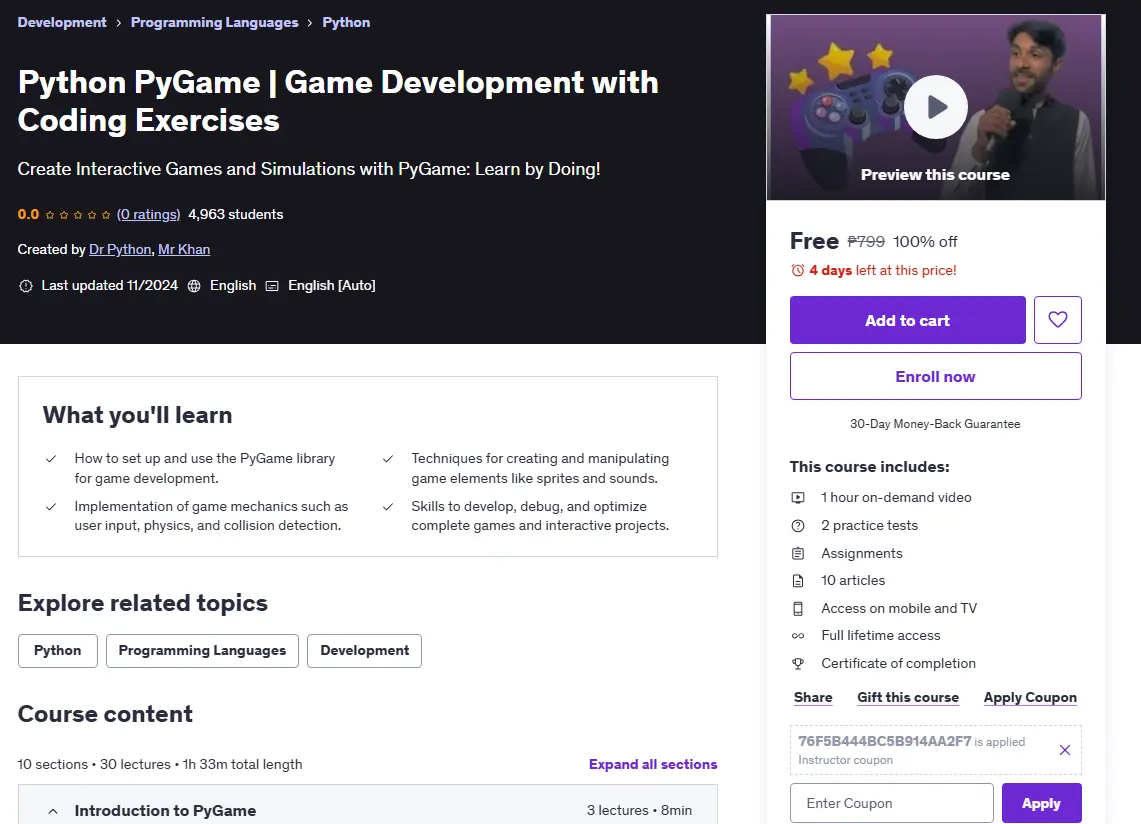Open the 0 ratings link
Image resolution: width=1141 pixels, height=824 pixels.
[x=148, y=215]
